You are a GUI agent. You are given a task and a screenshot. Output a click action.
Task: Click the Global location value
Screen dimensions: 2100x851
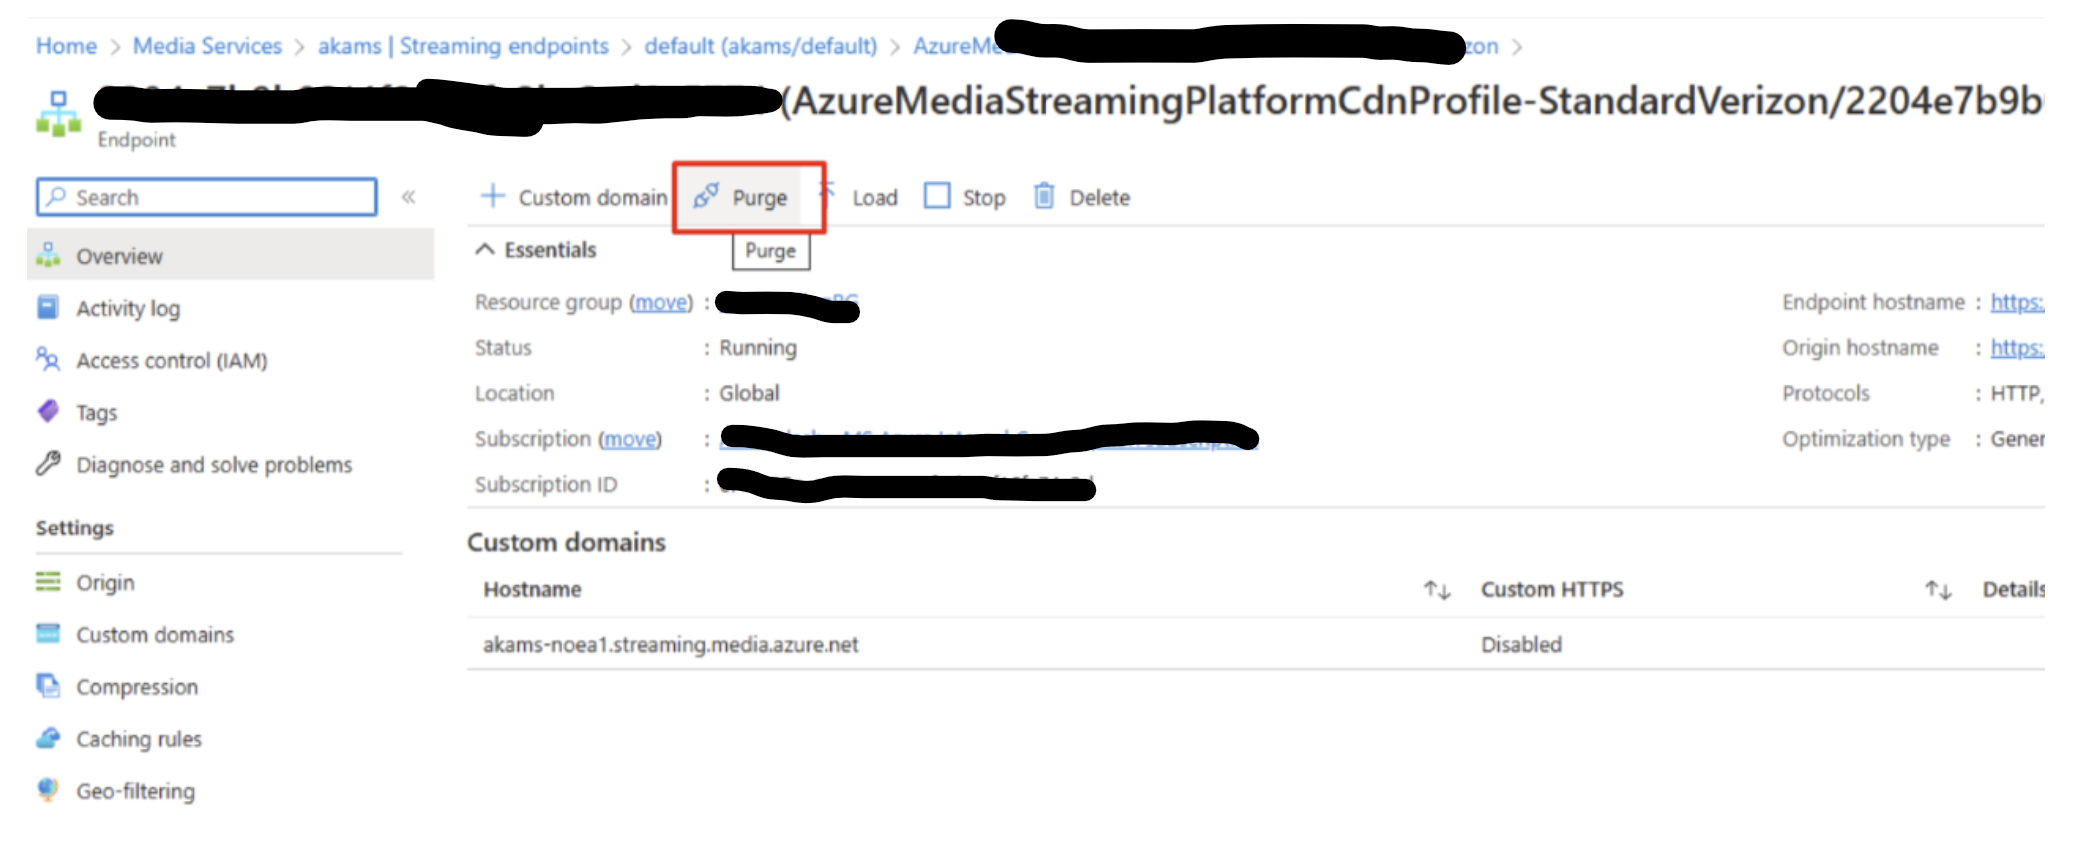click(x=749, y=393)
